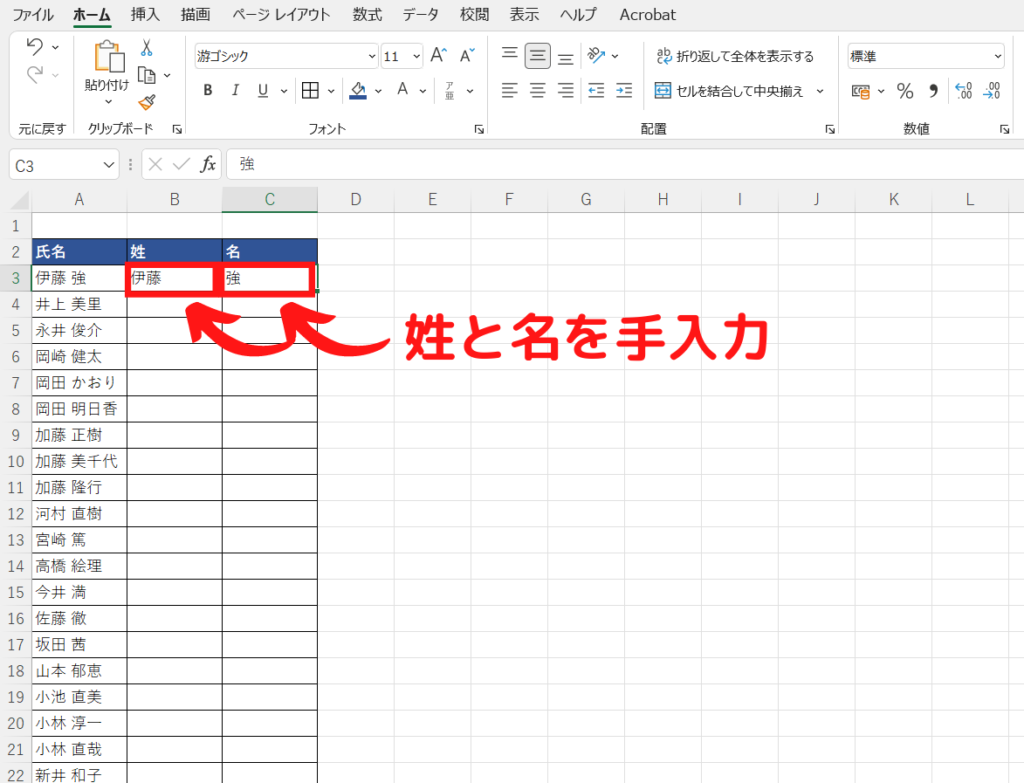Click the Cut scissors icon

pos(147,48)
